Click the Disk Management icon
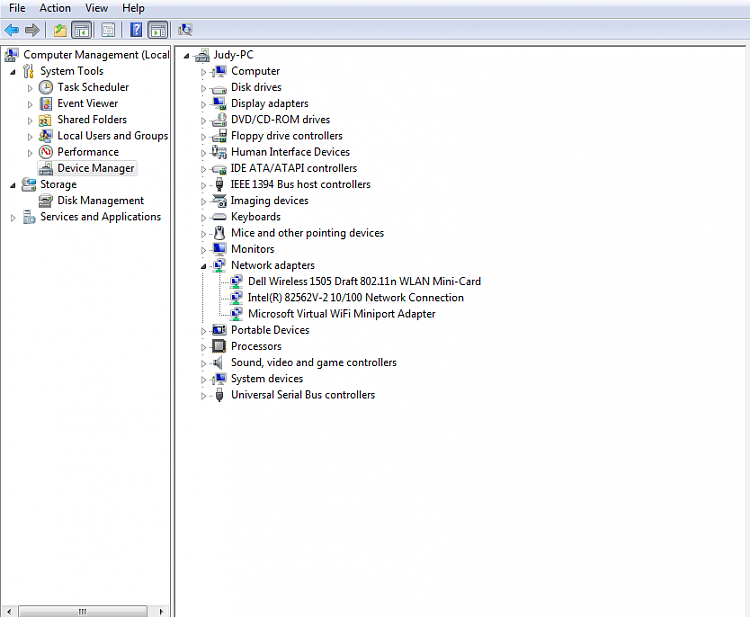The image size is (750, 617). (x=46, y=200)
